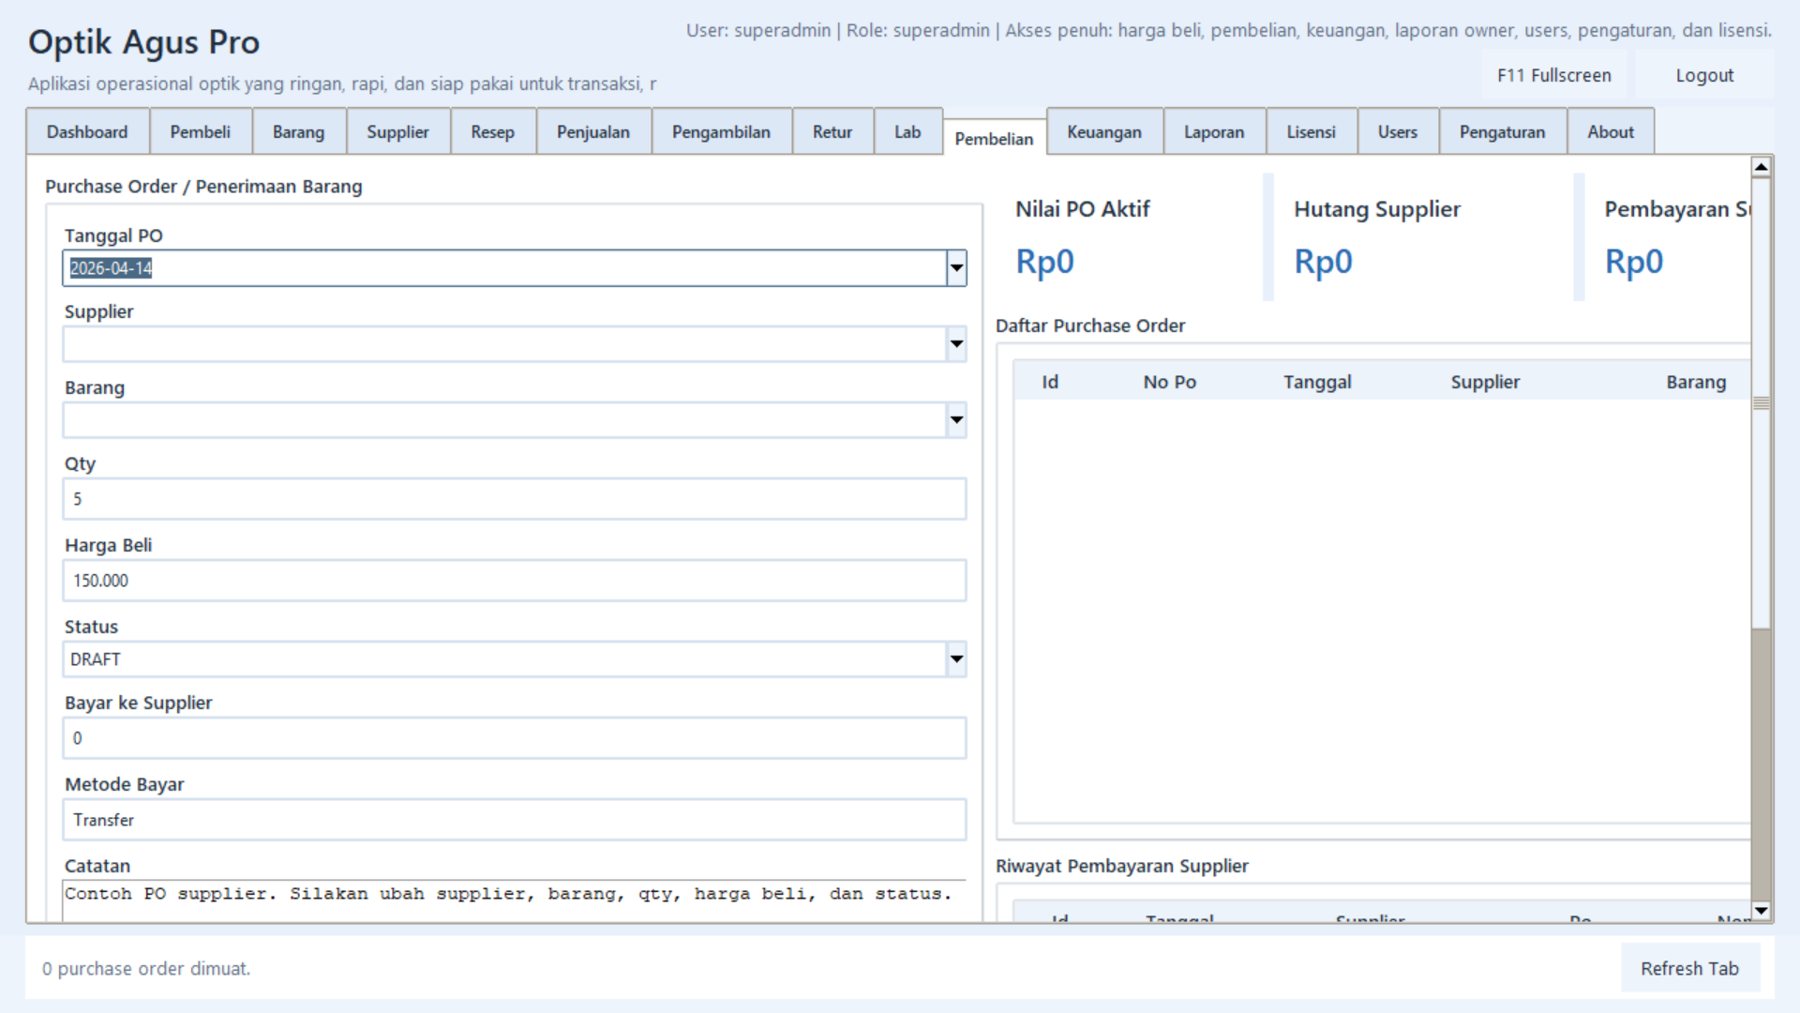Expand the Barang combo box
The image size is (1800, 1013).
coord(956,420)
